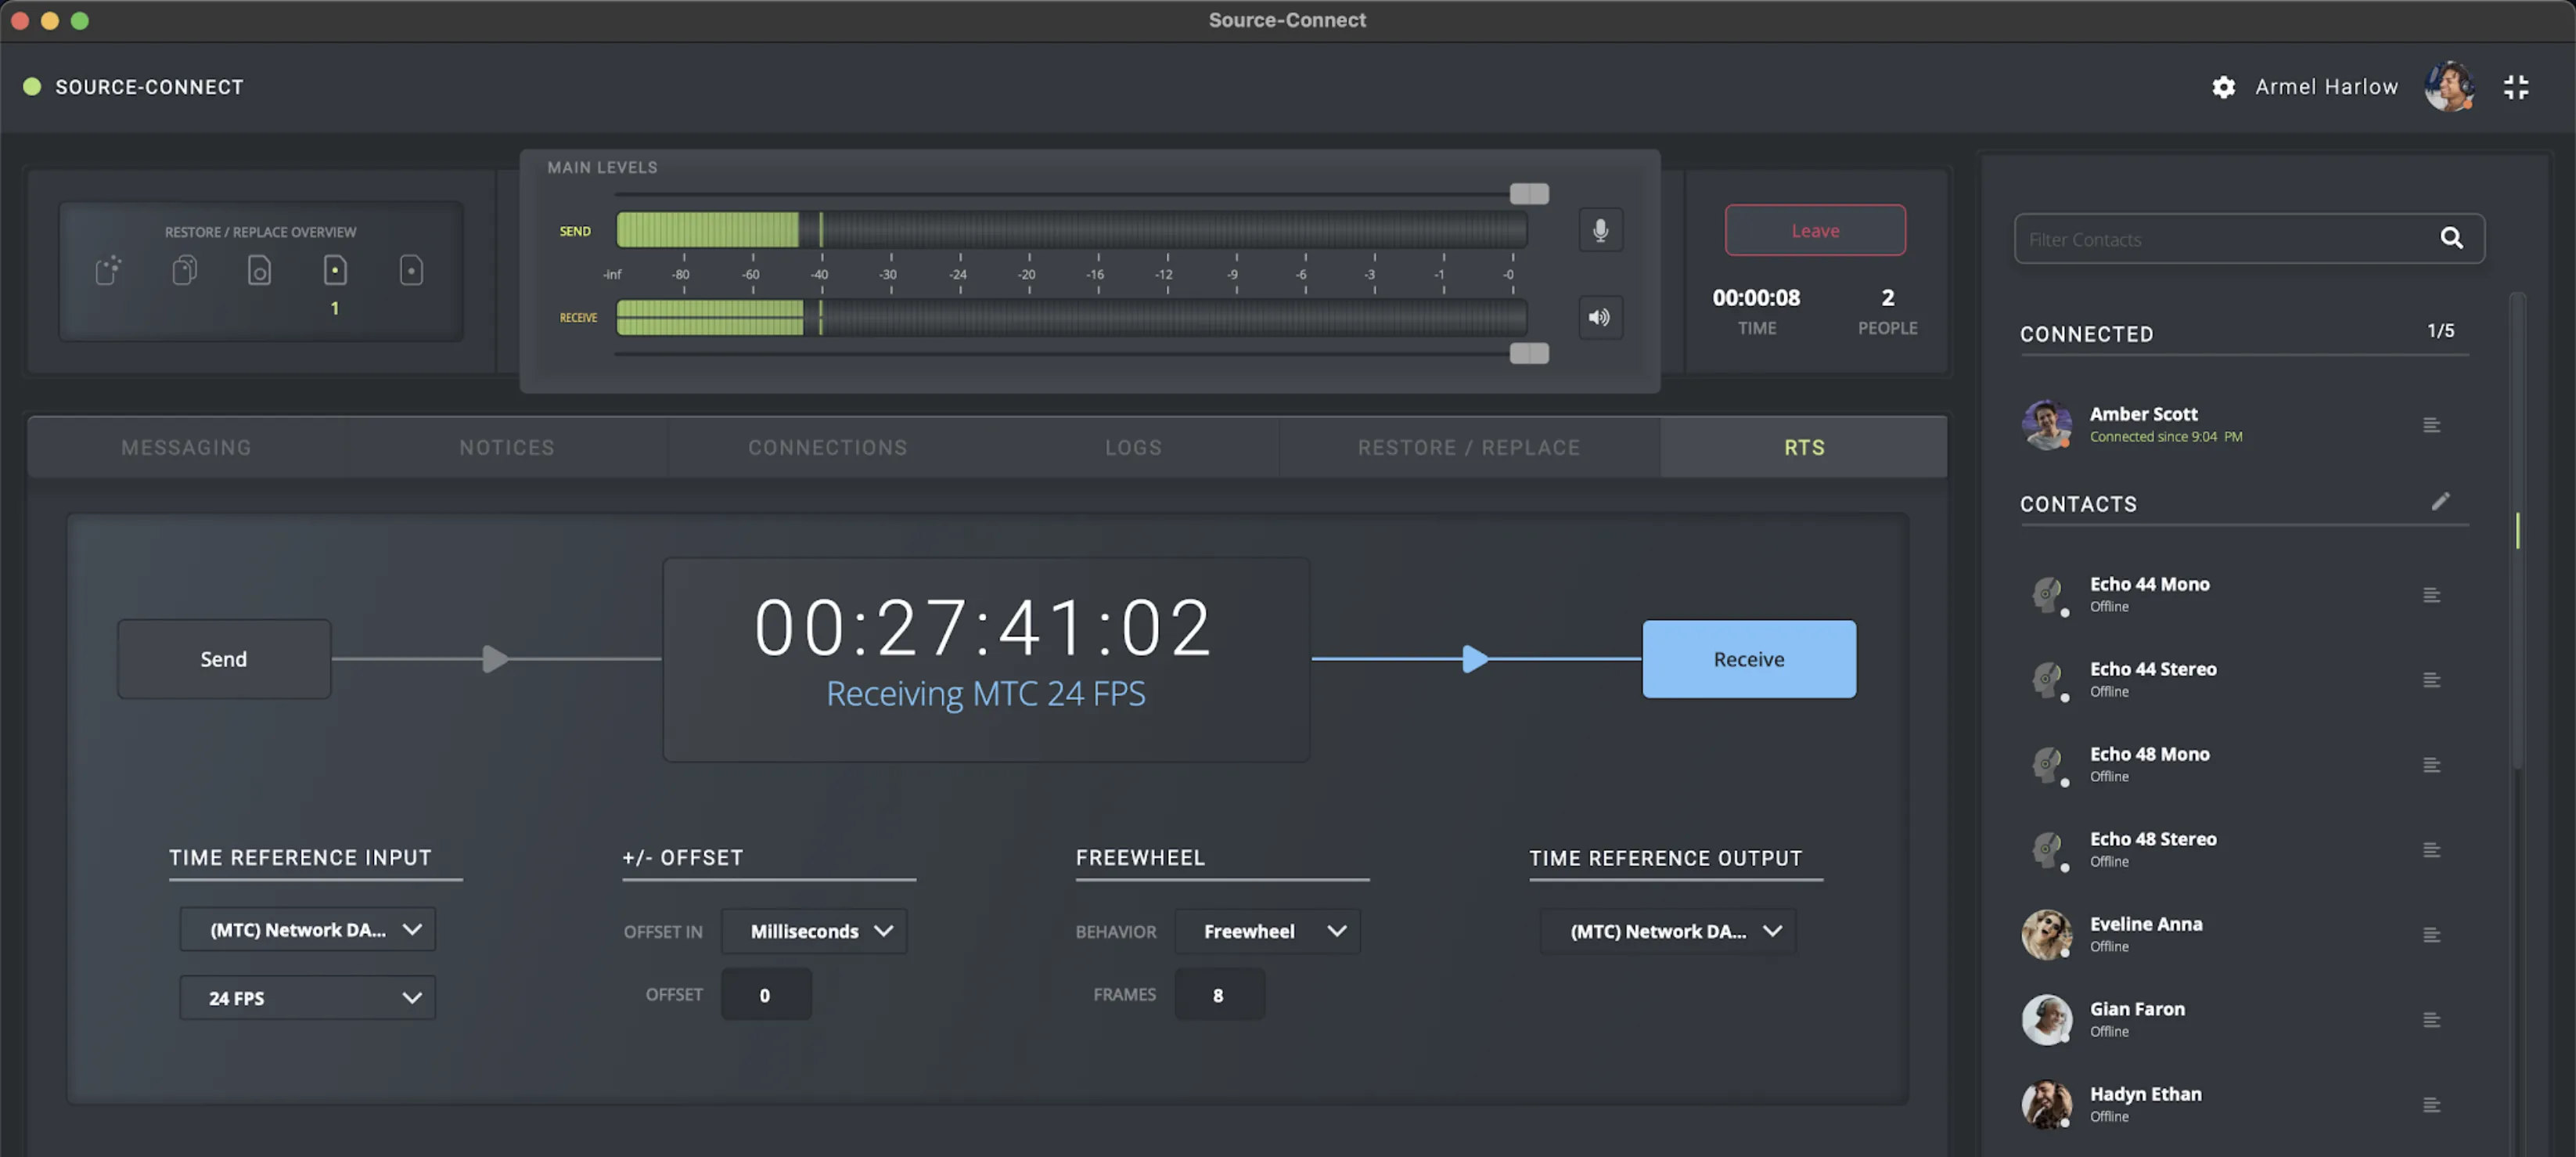Toggle the send microphone mute button
The image size is (2576, 1157).
1600,230
